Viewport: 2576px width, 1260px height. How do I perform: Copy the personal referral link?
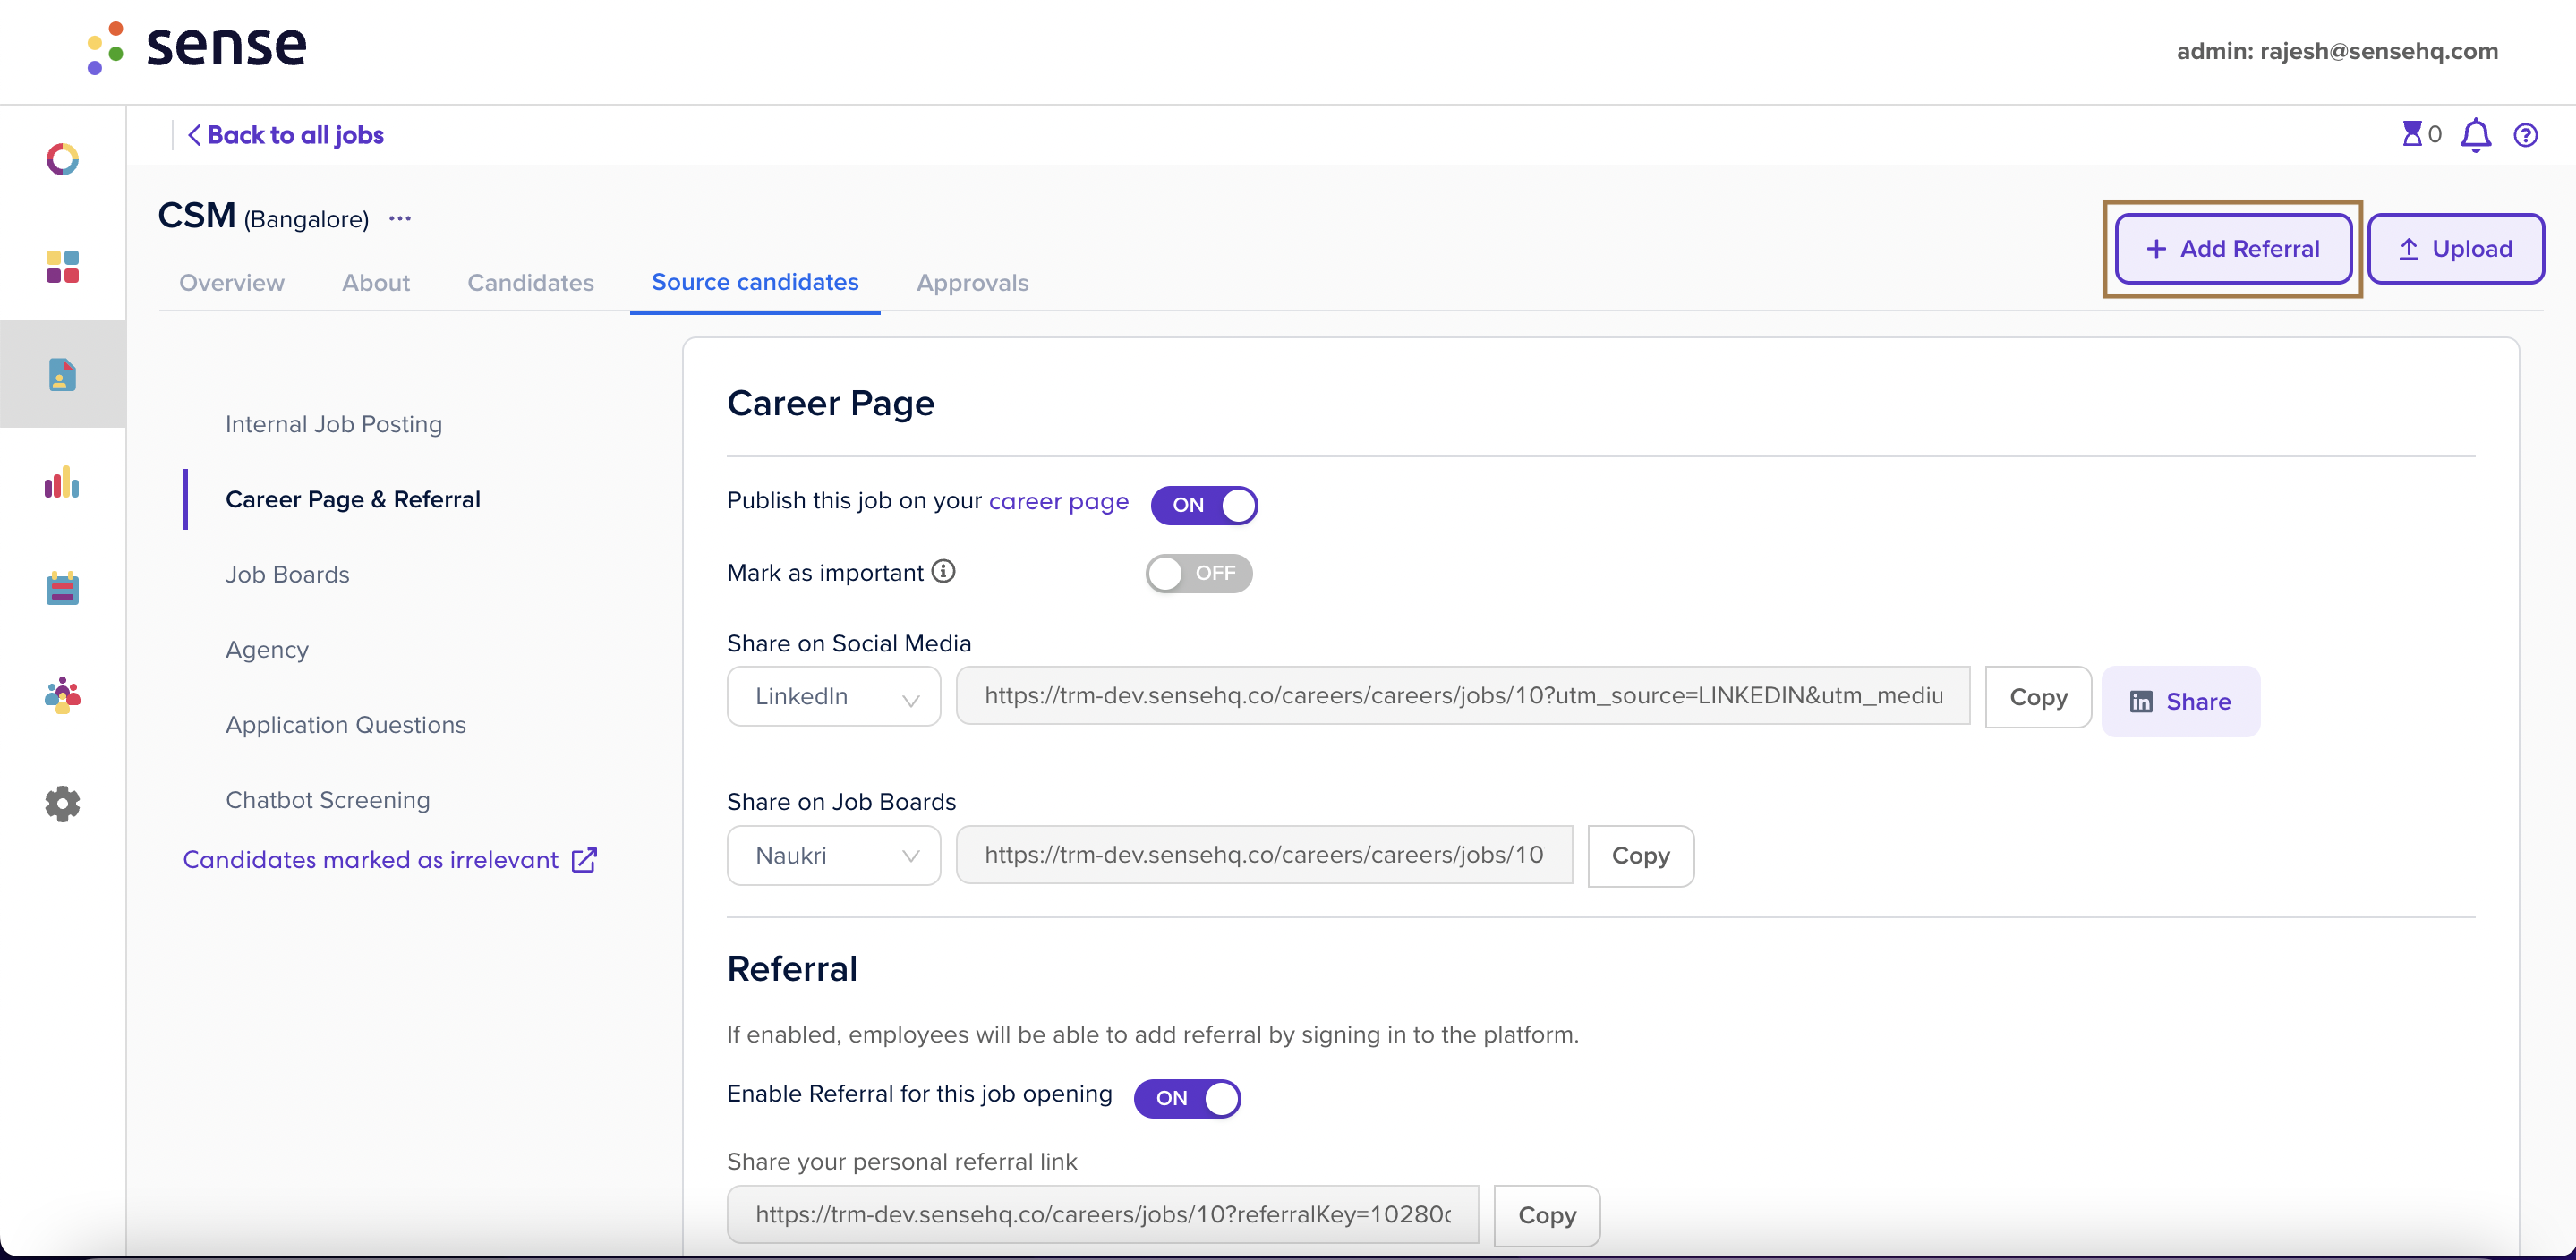tap(1547, 1216)
